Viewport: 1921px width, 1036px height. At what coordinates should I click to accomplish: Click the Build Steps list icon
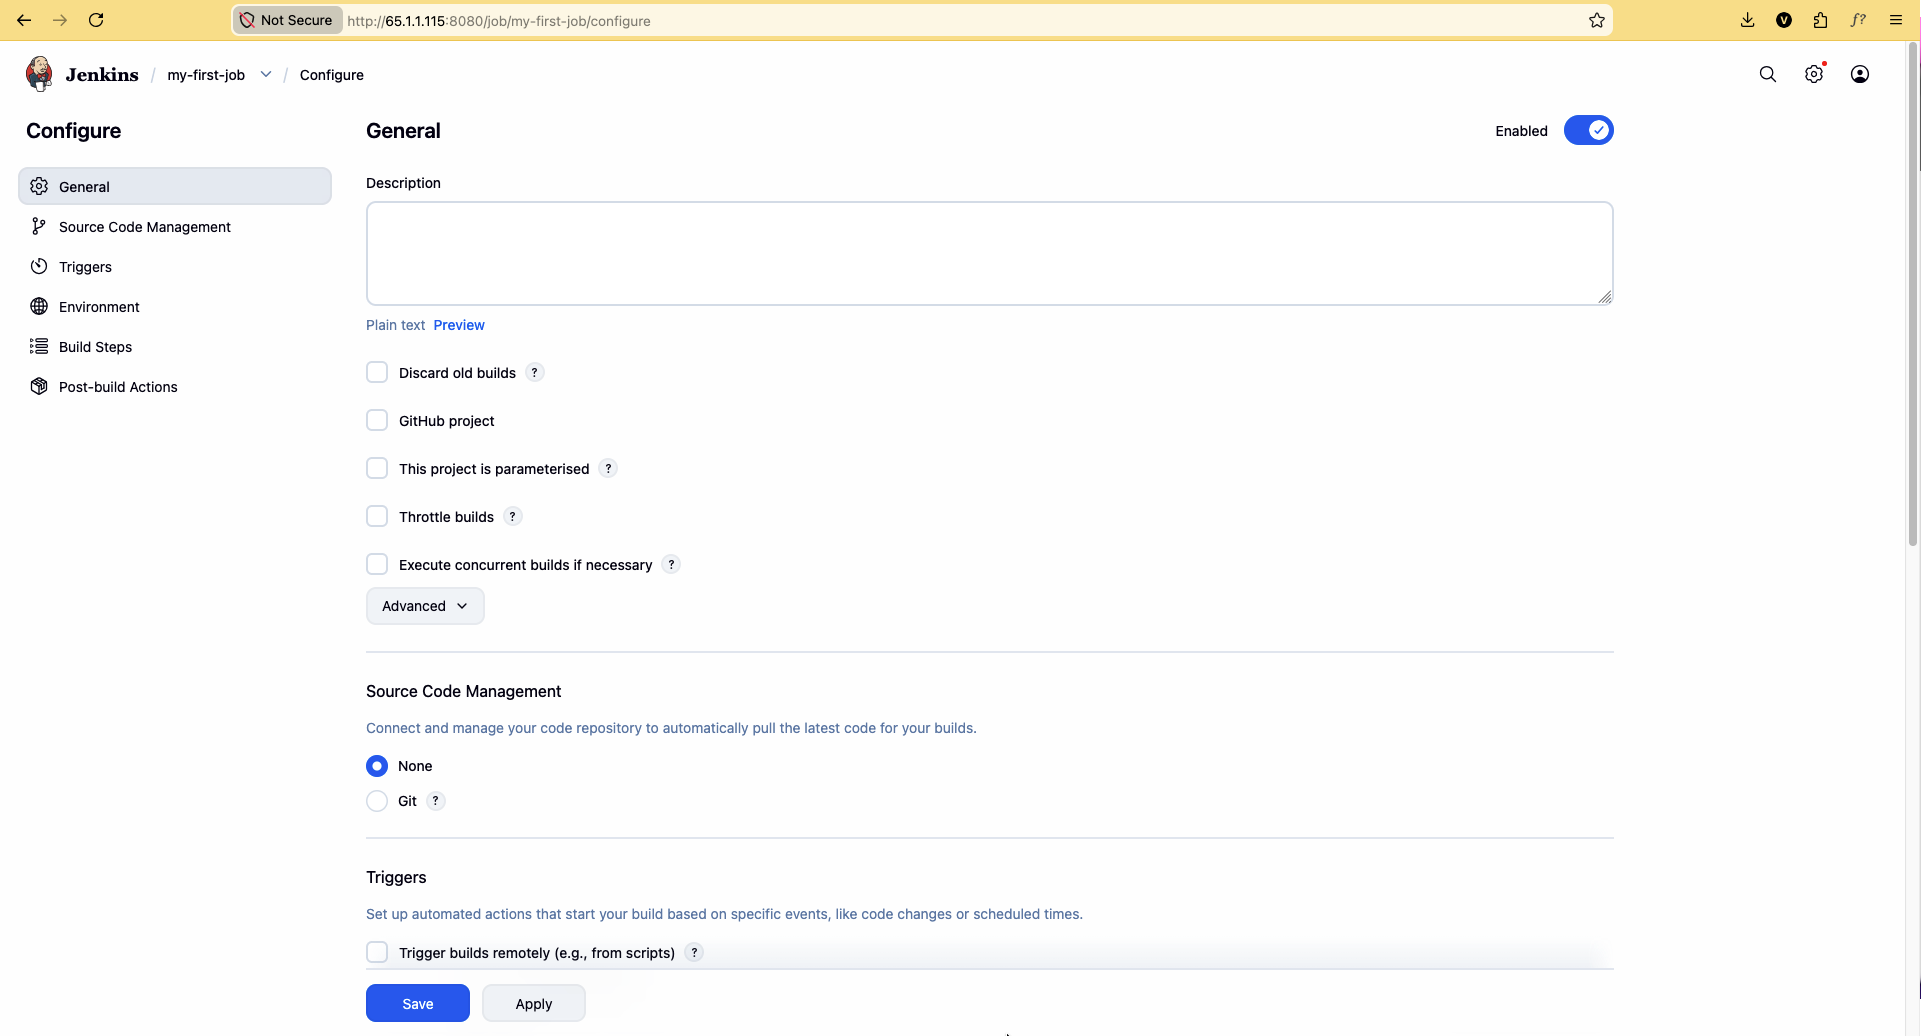click(39, 346)
